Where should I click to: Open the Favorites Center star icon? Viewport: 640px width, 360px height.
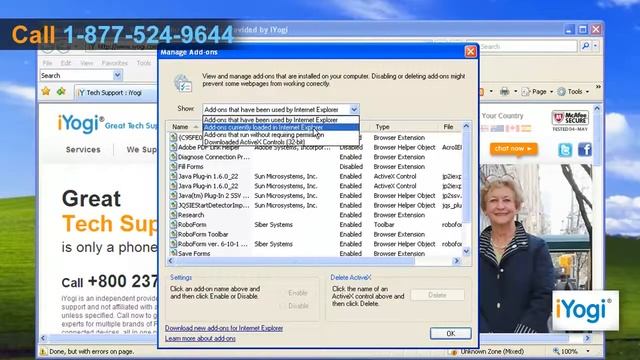pos(46,91)
